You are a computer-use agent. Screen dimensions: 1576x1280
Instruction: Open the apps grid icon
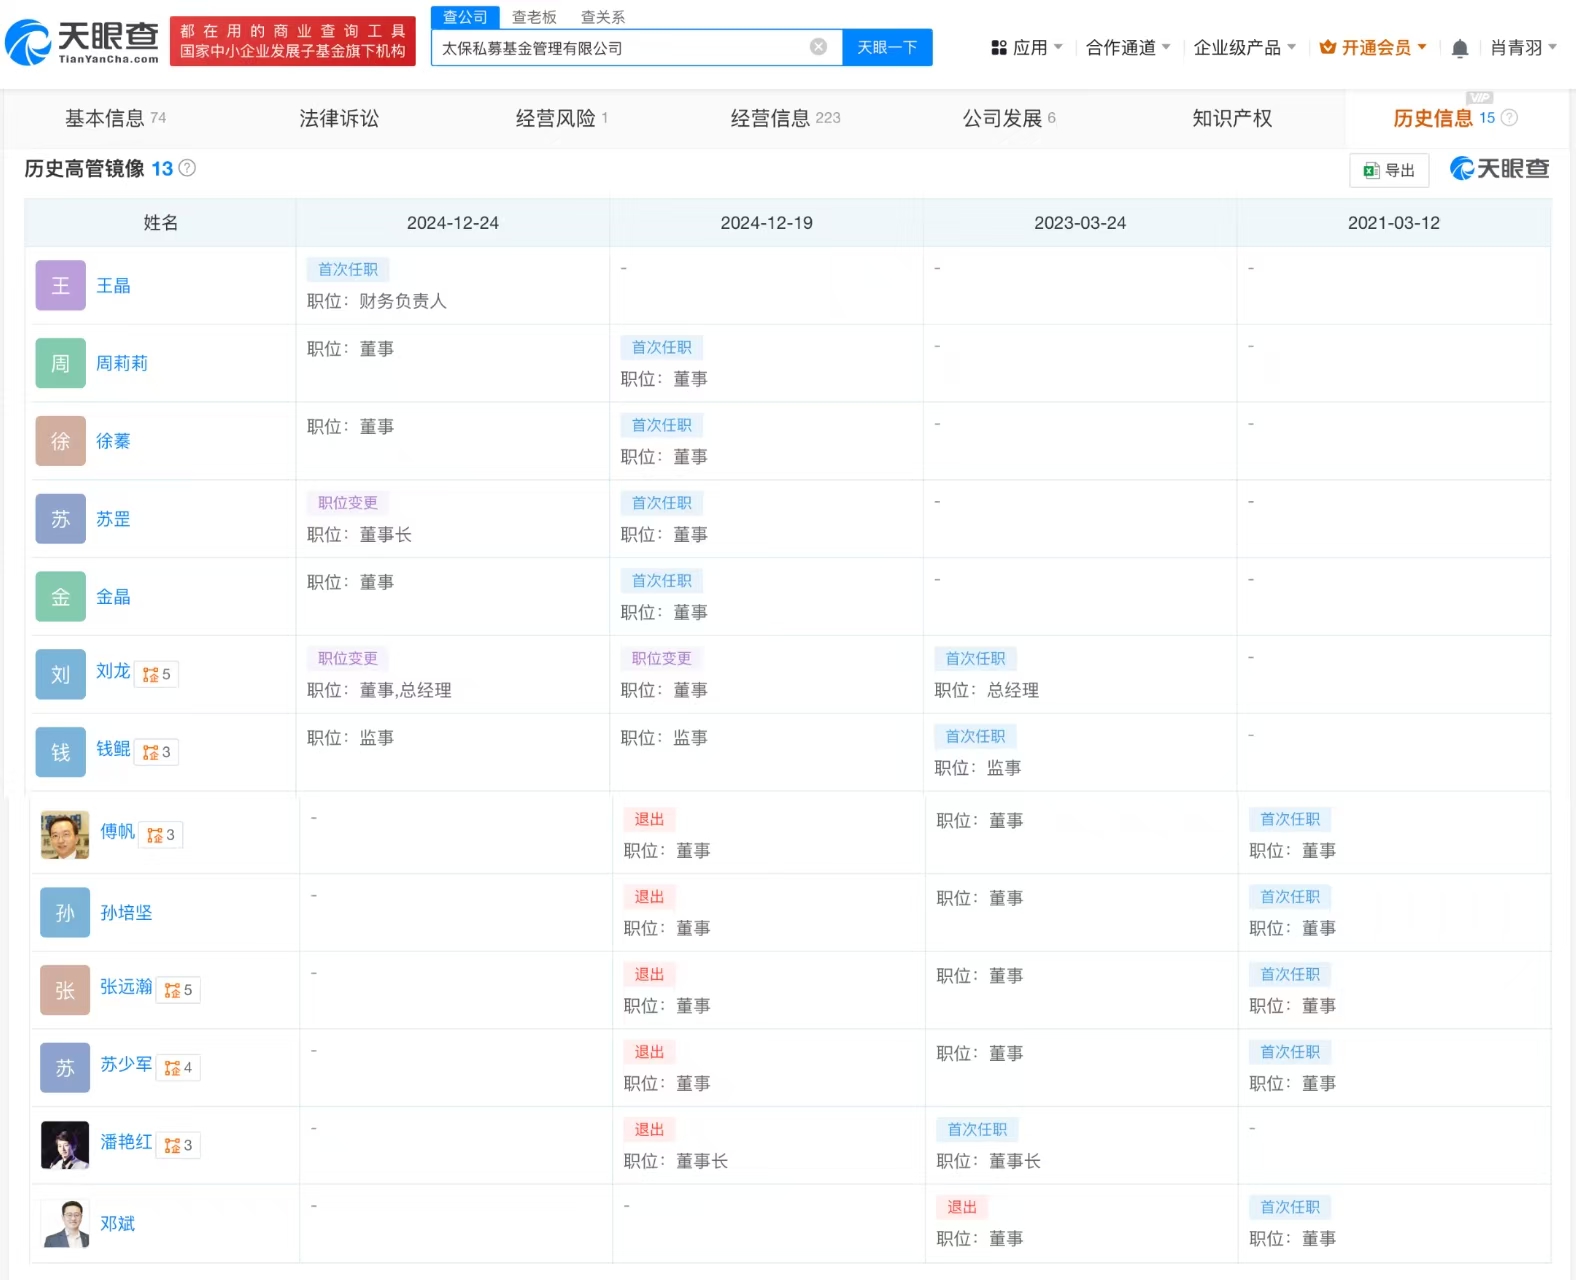(x=998, y=48)
